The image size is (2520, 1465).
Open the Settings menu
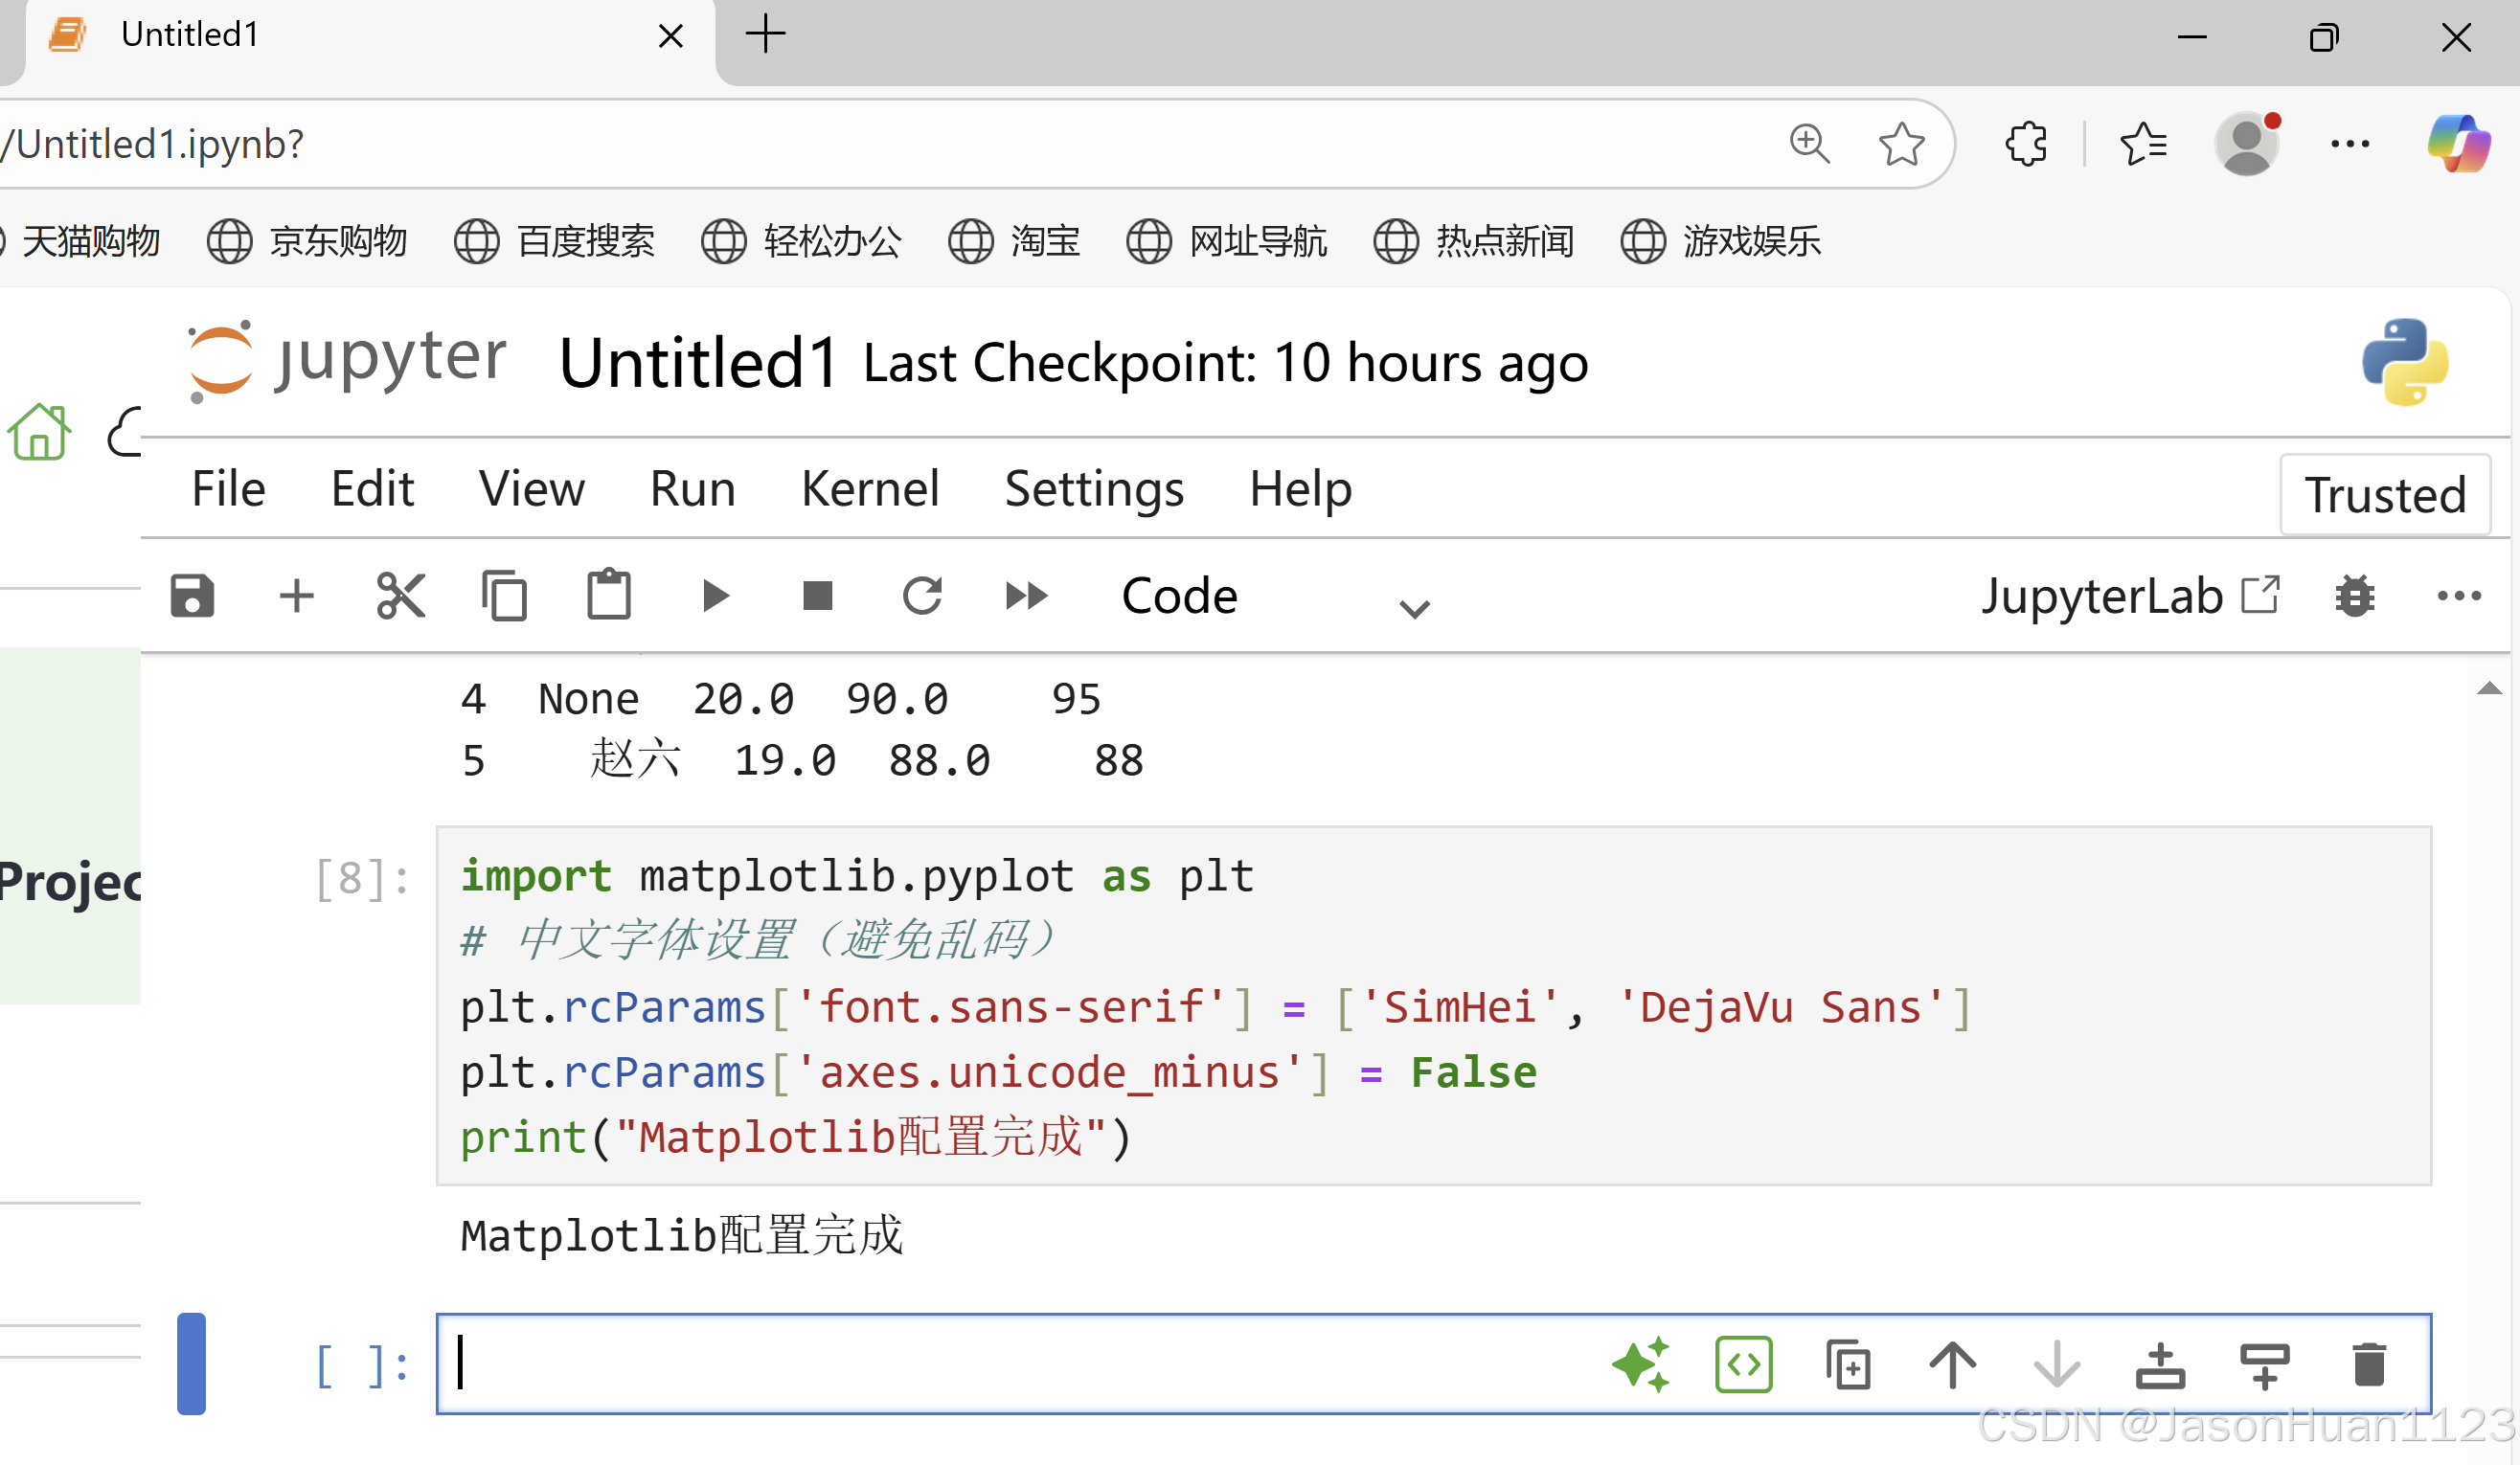point(1094,489)
